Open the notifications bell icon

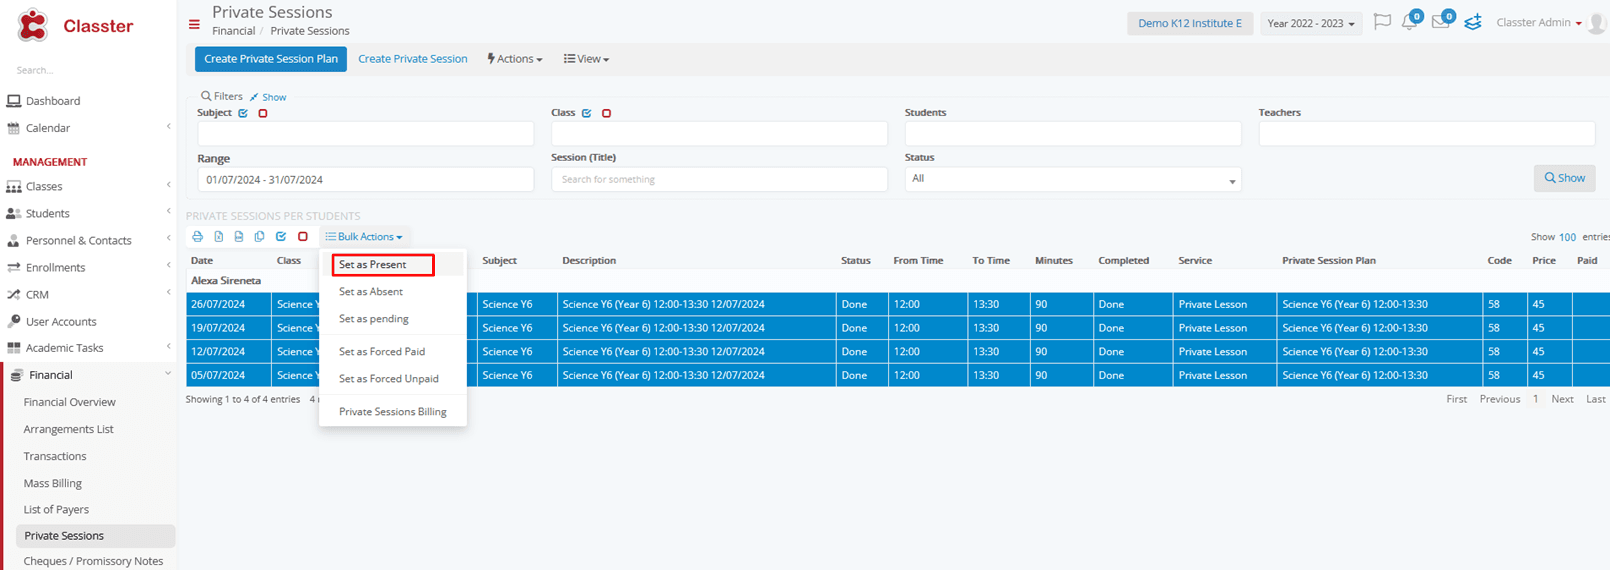tap(1409, 22)
